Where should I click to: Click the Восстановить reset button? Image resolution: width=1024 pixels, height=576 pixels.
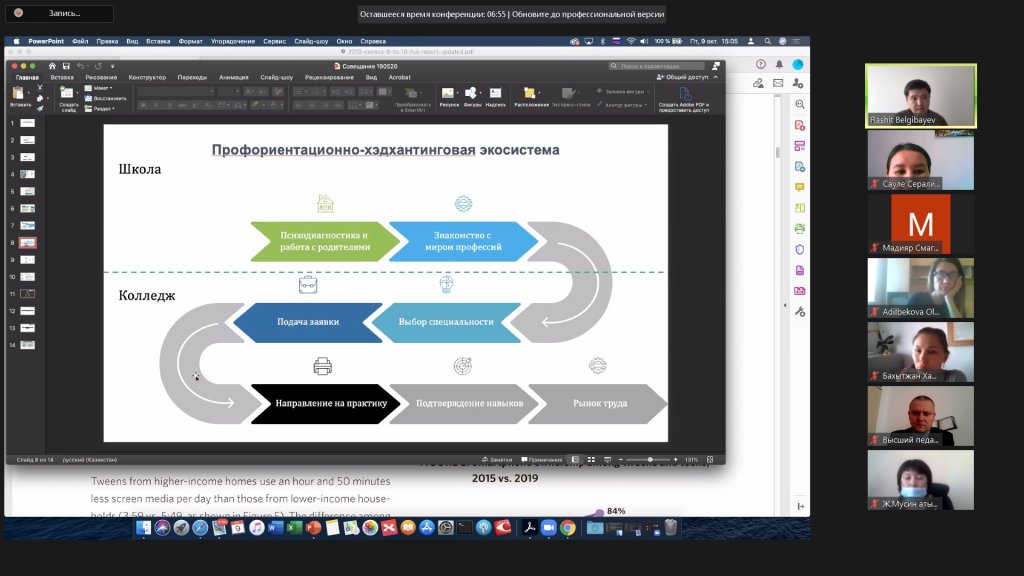[105, 99]
